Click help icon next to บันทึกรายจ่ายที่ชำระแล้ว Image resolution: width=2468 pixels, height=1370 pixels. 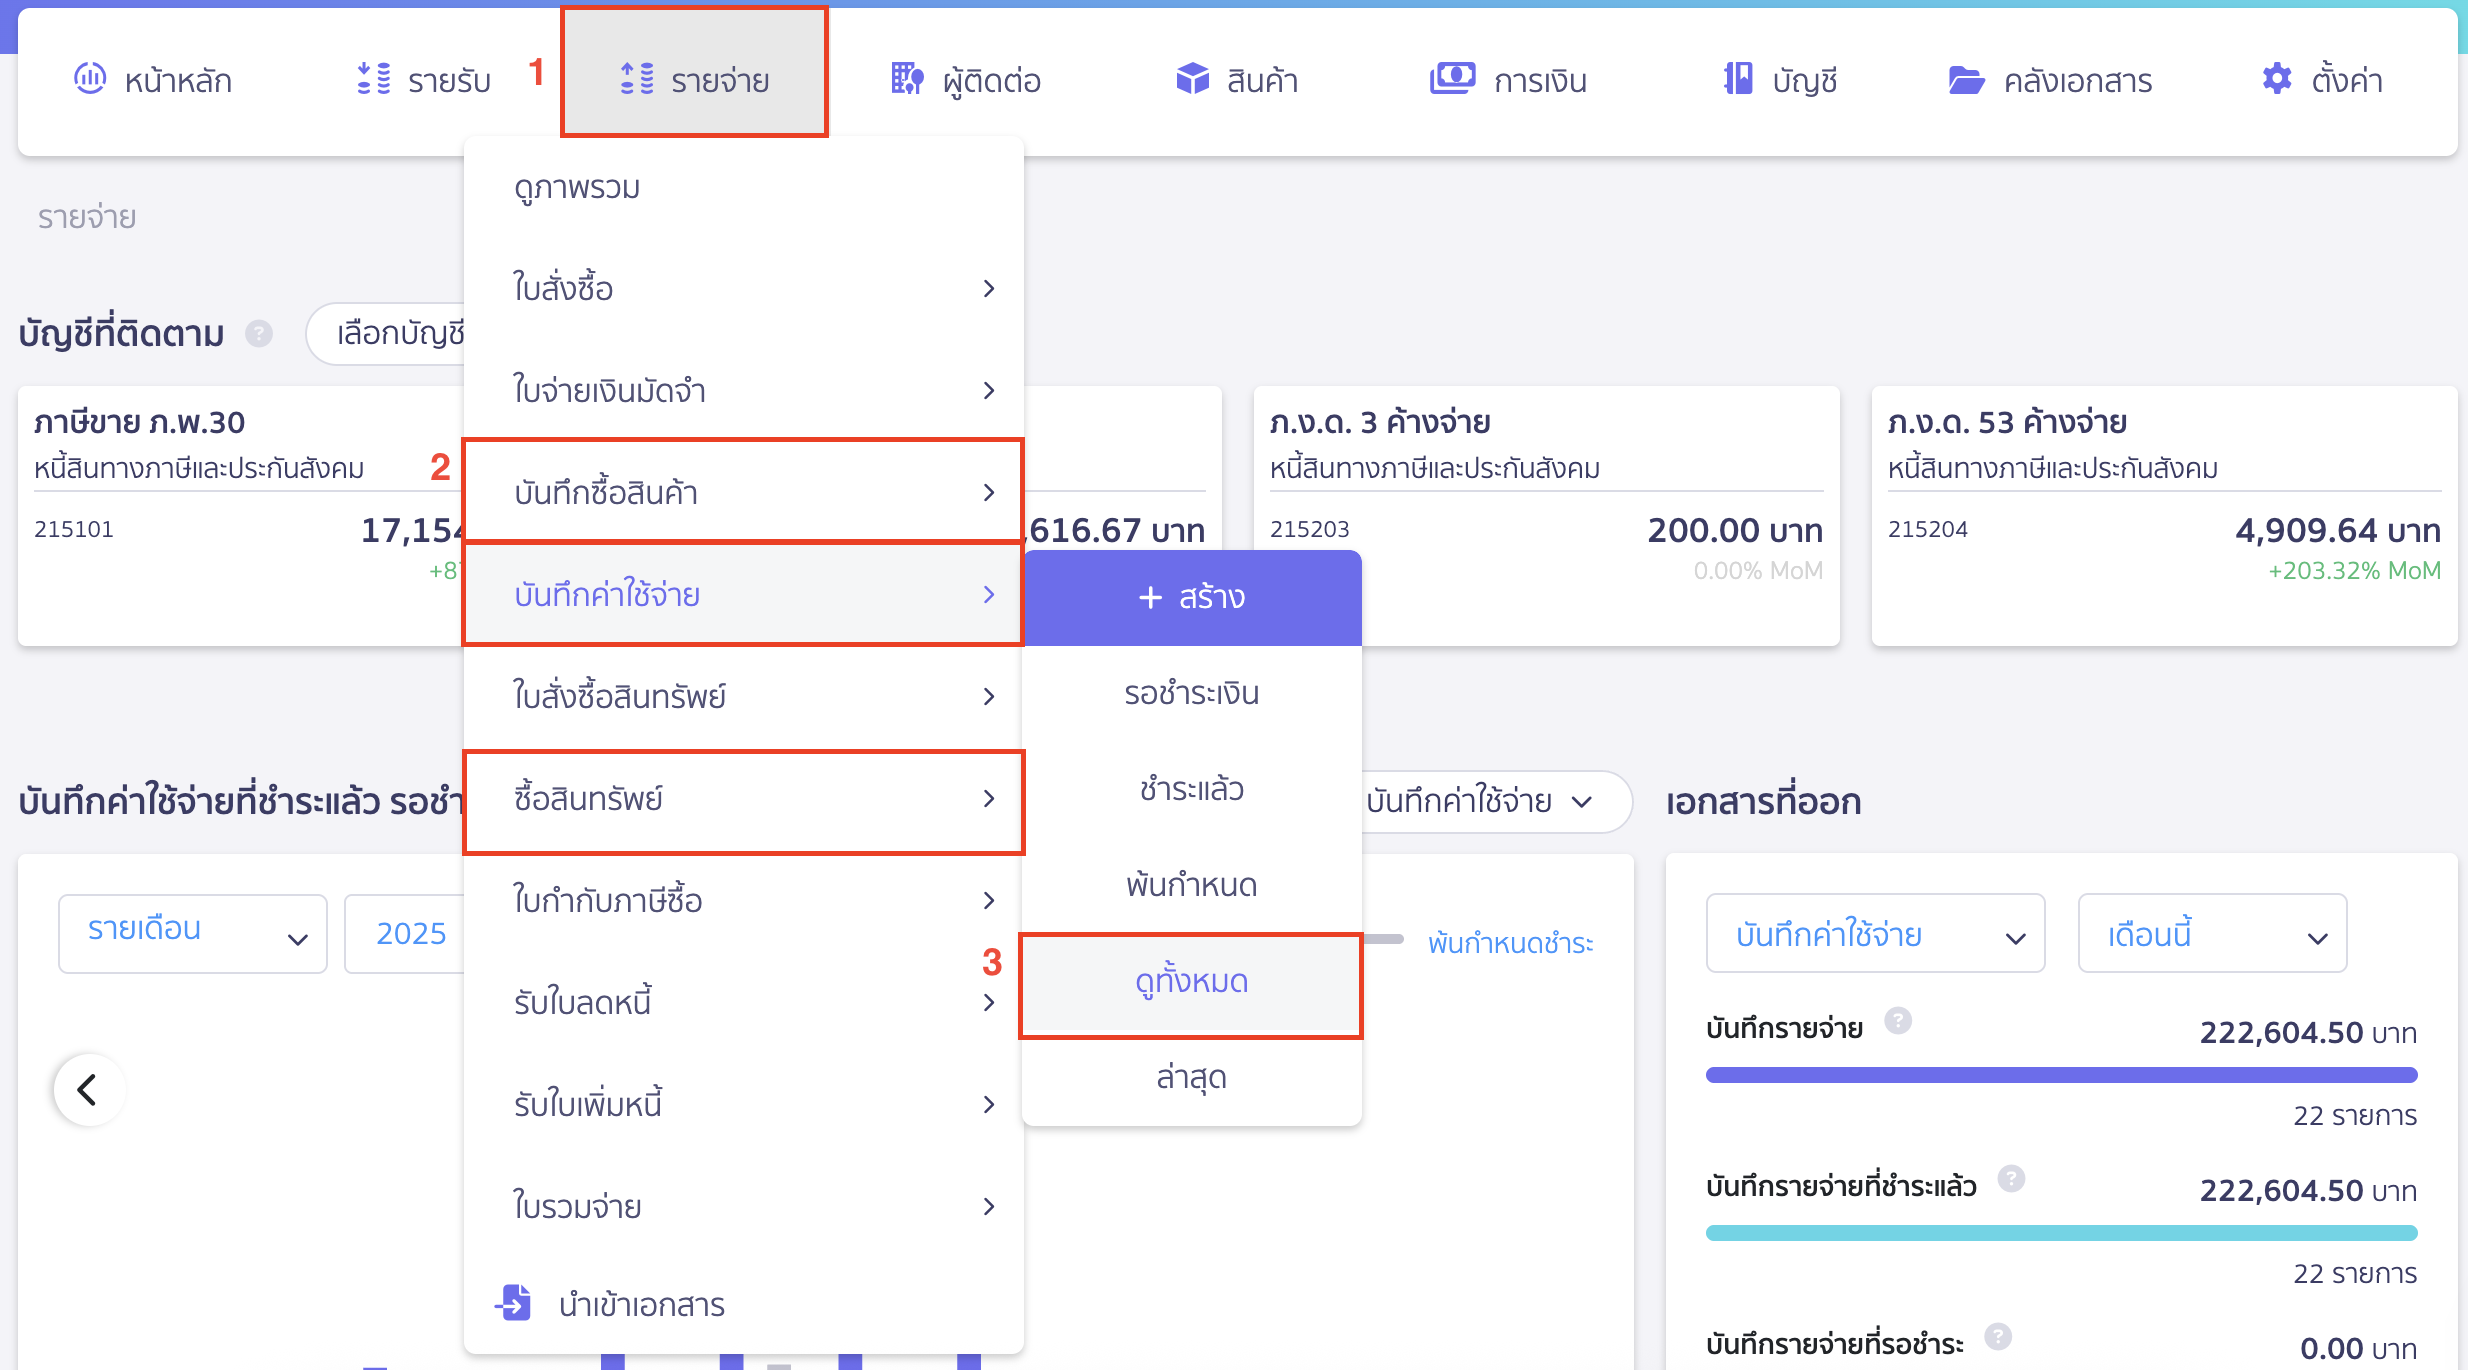(2011, 1179)
